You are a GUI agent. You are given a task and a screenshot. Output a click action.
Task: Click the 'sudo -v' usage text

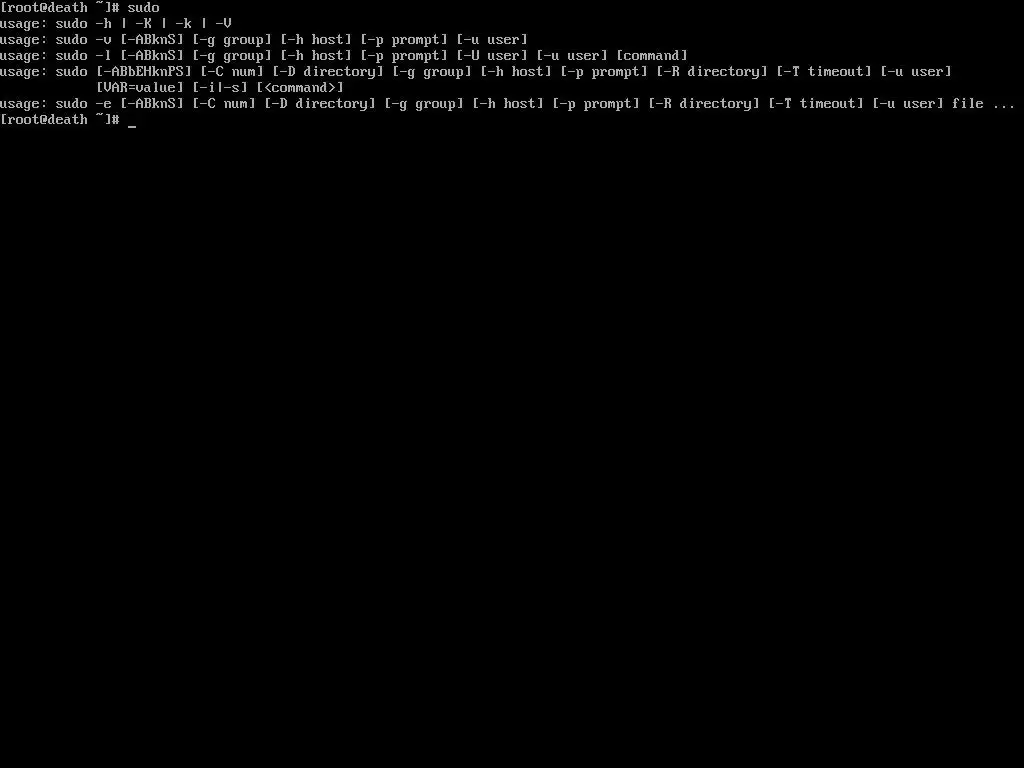tap(84, 40)
